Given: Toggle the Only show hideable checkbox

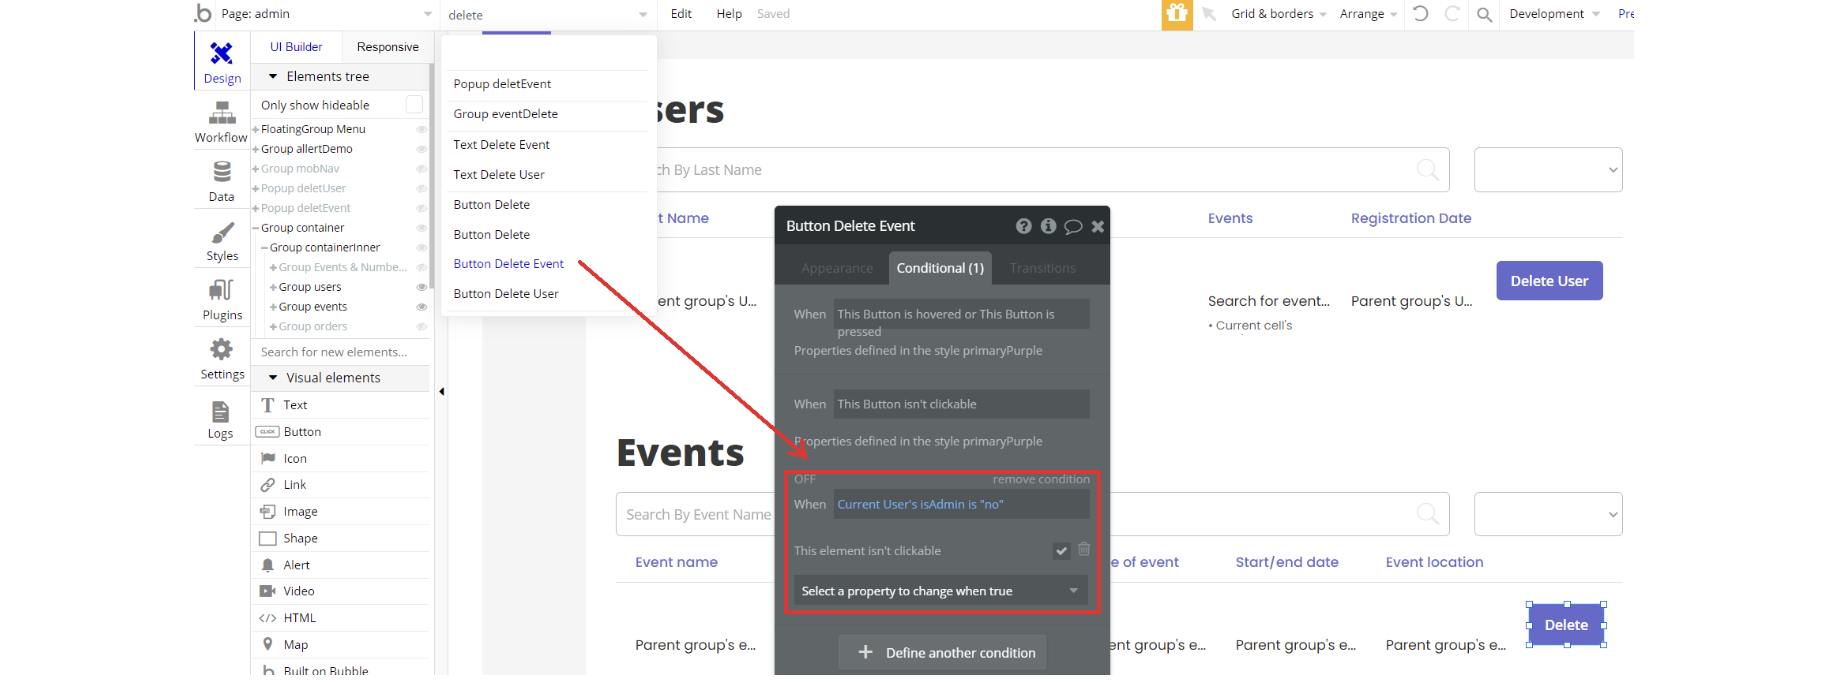Looking at the screenshot, I should point(414,105).
